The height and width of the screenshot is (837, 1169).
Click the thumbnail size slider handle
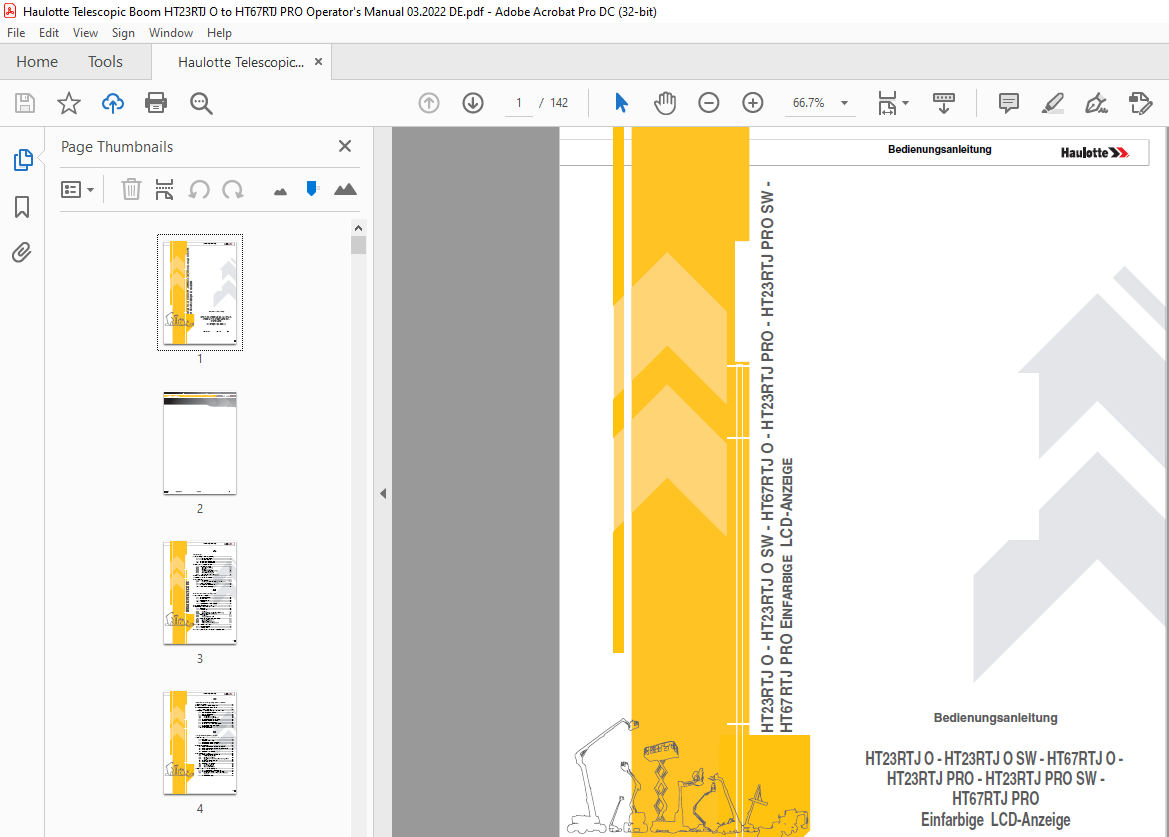pyautogui.click(x=312, y=189)
